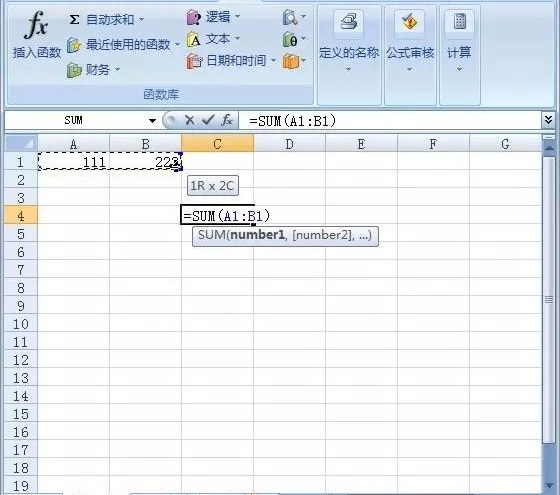Open the Lookup and Reference functions icon

coord(290,17)
